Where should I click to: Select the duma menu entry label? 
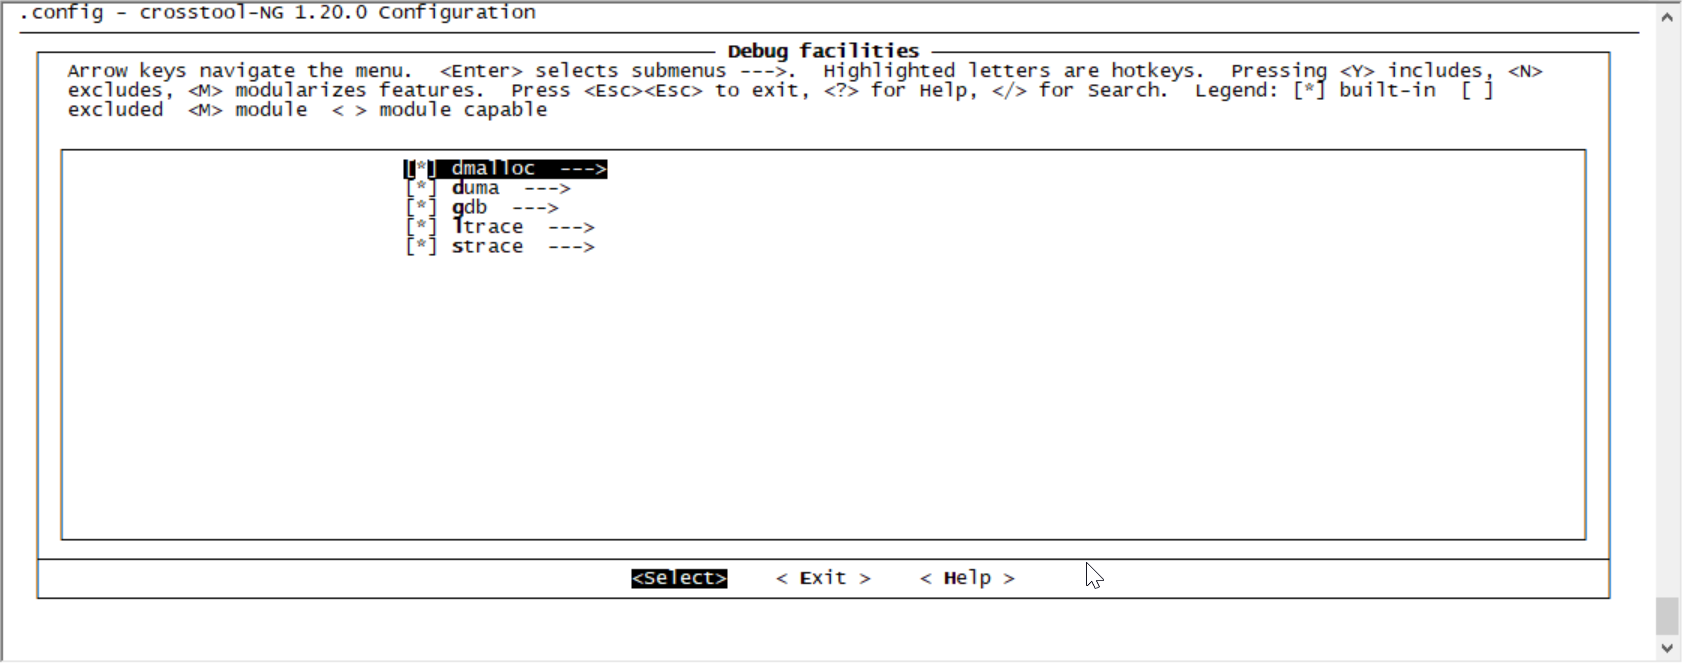[475, 188]
